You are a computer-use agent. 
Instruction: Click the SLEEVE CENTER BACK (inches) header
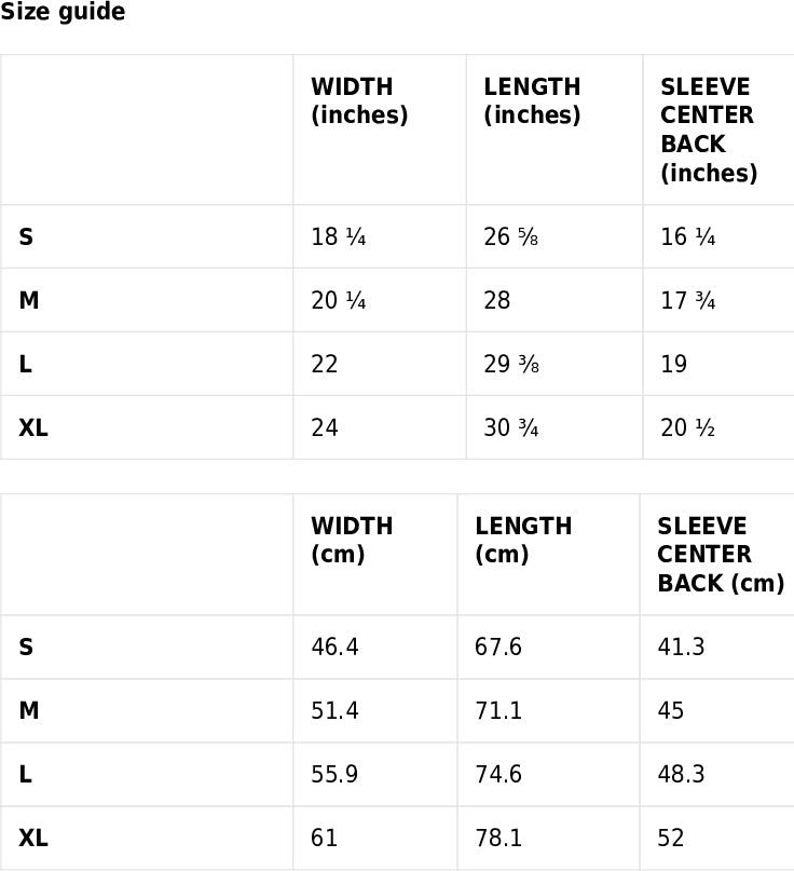[709, 130]
